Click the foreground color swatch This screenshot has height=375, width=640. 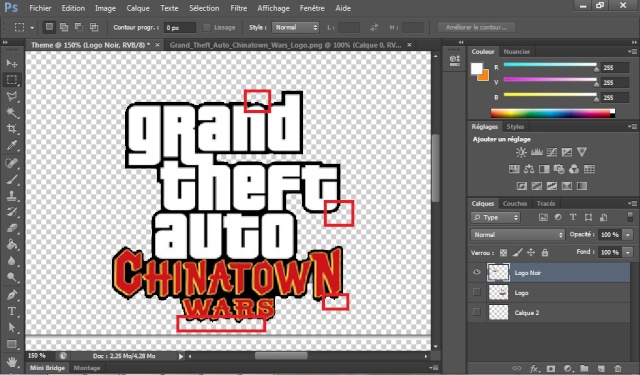[476, 69]
